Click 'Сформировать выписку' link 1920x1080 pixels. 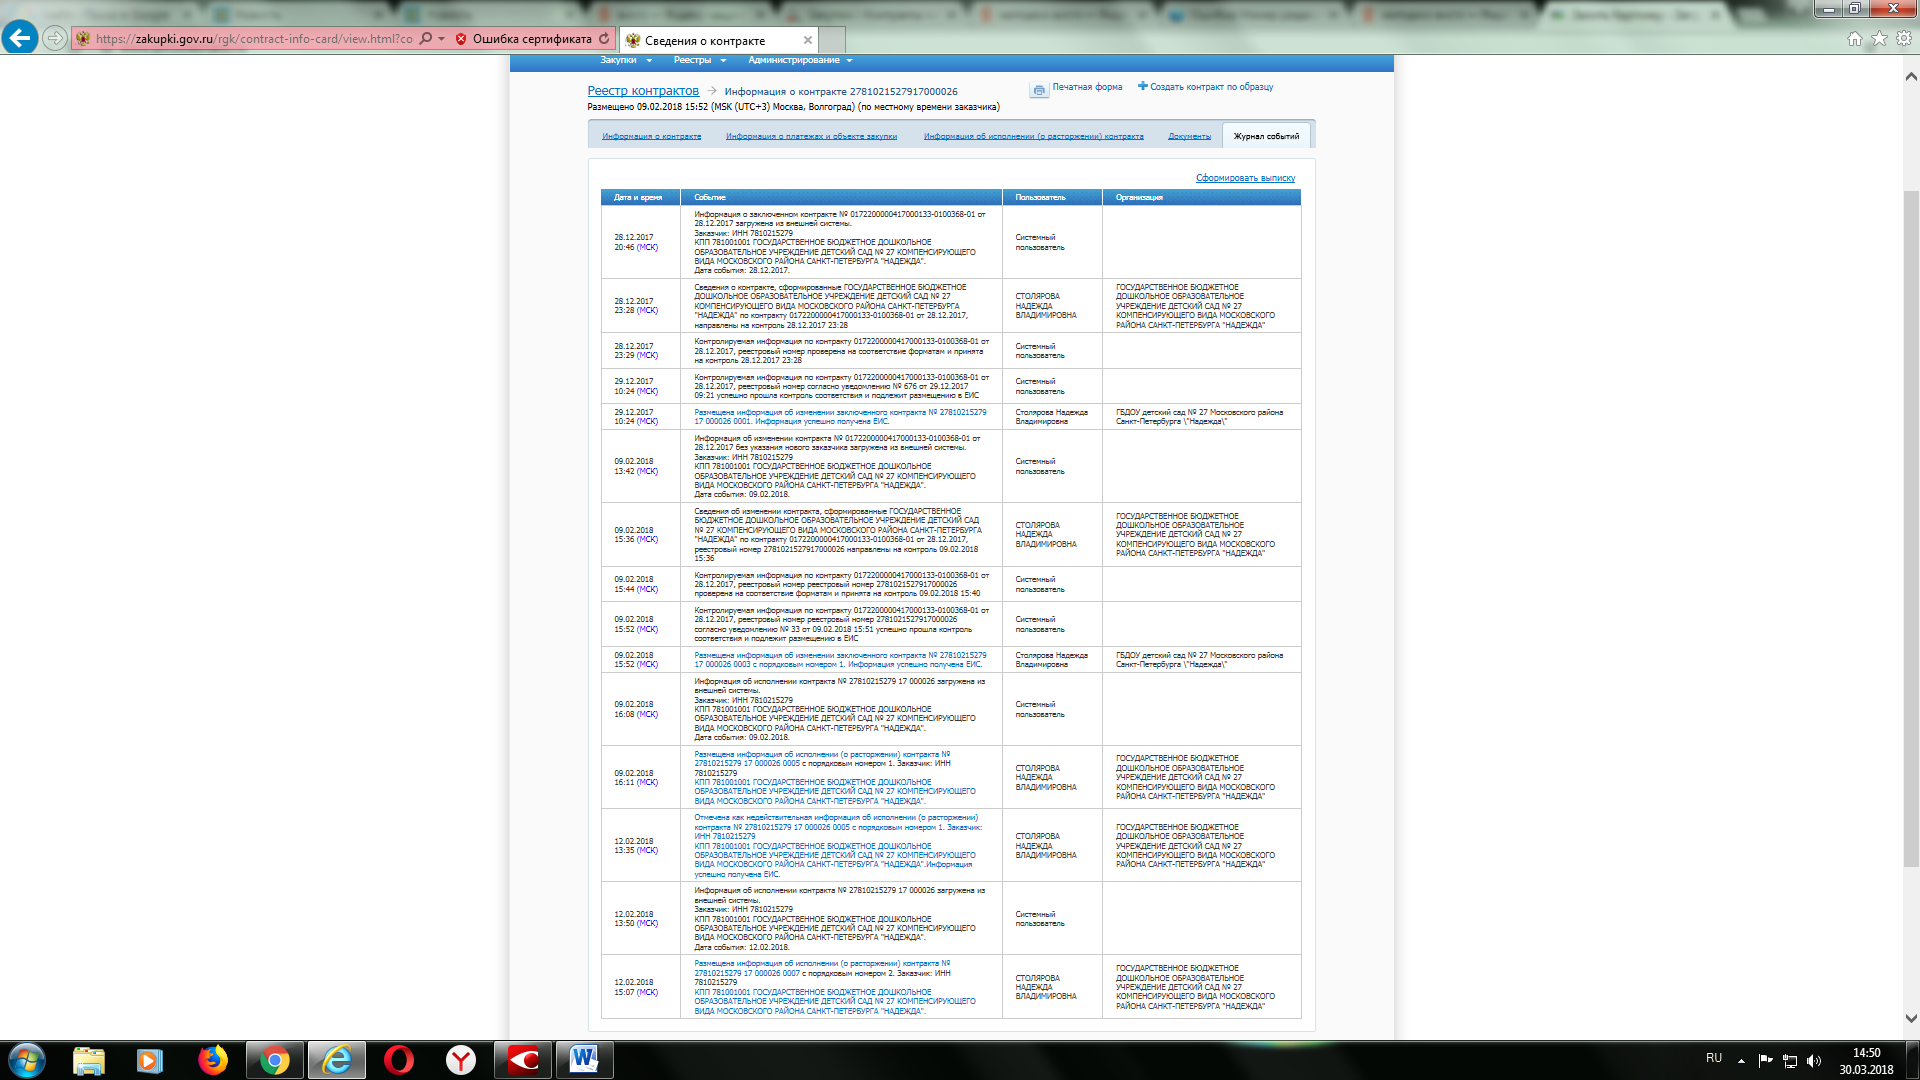[1245, 178]
